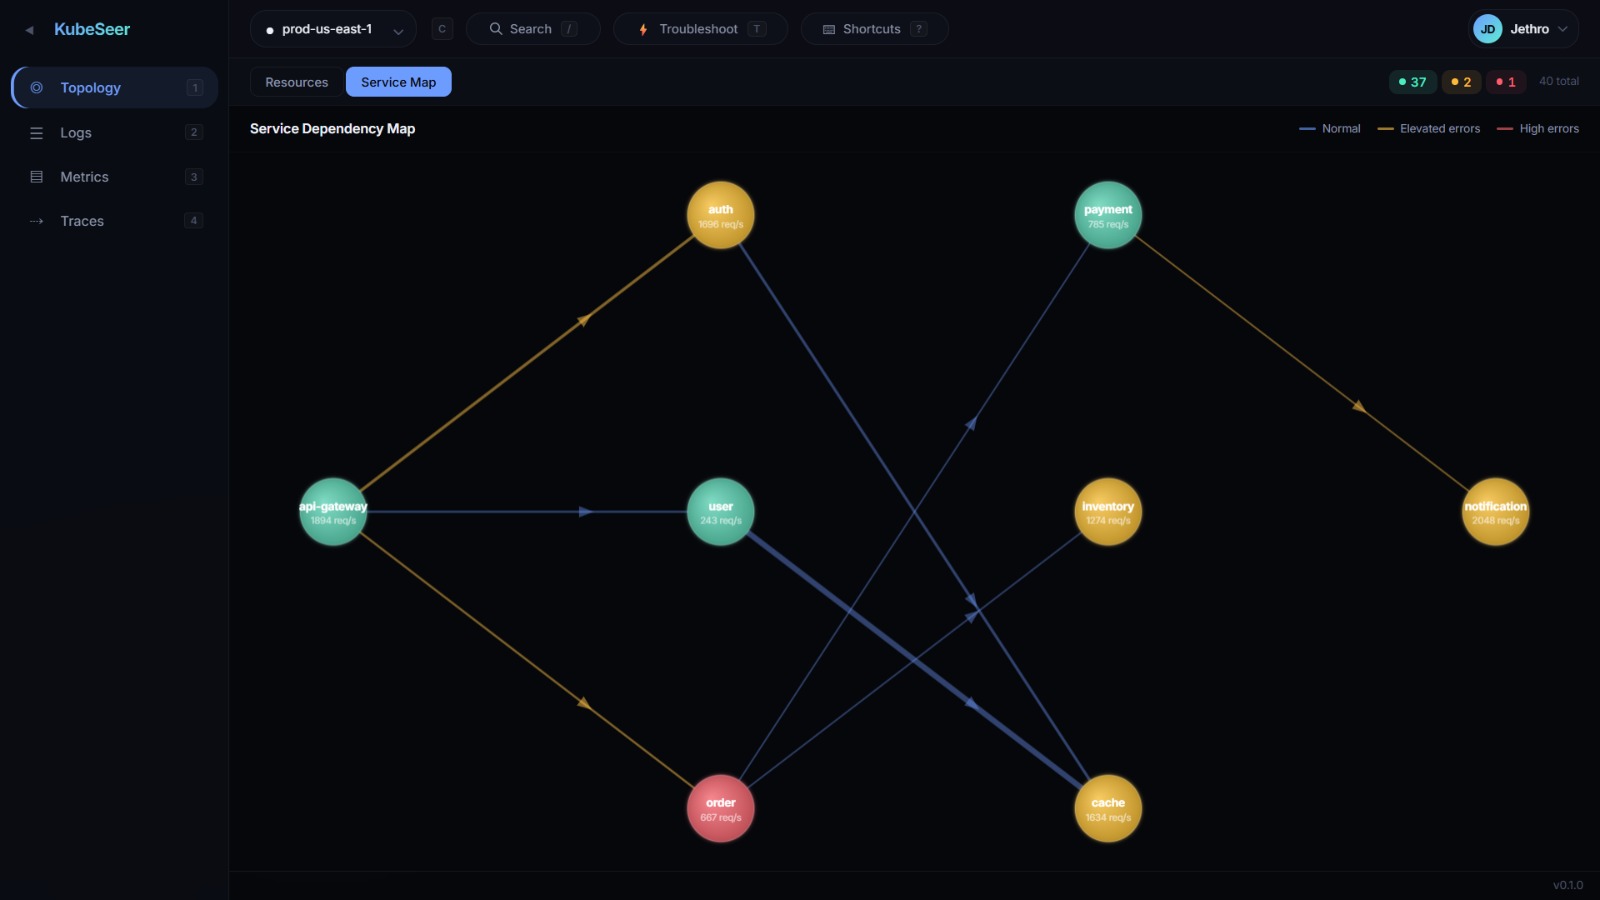Click the Service Dependency Map heading
Screen dimensions: 1600x900
[x=332, y=129]
